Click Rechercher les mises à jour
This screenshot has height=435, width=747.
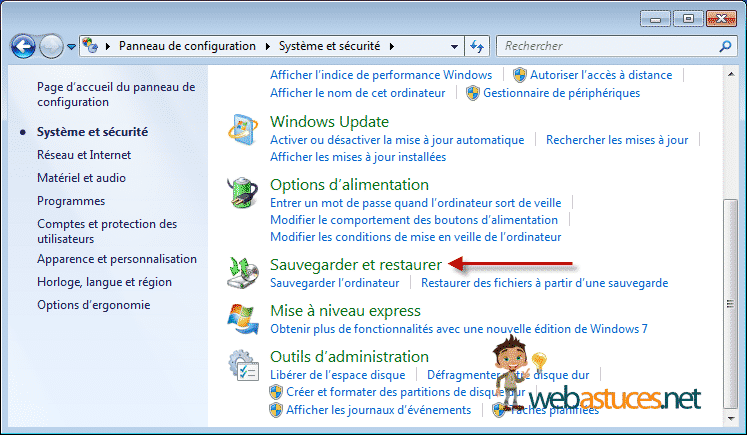617,140
